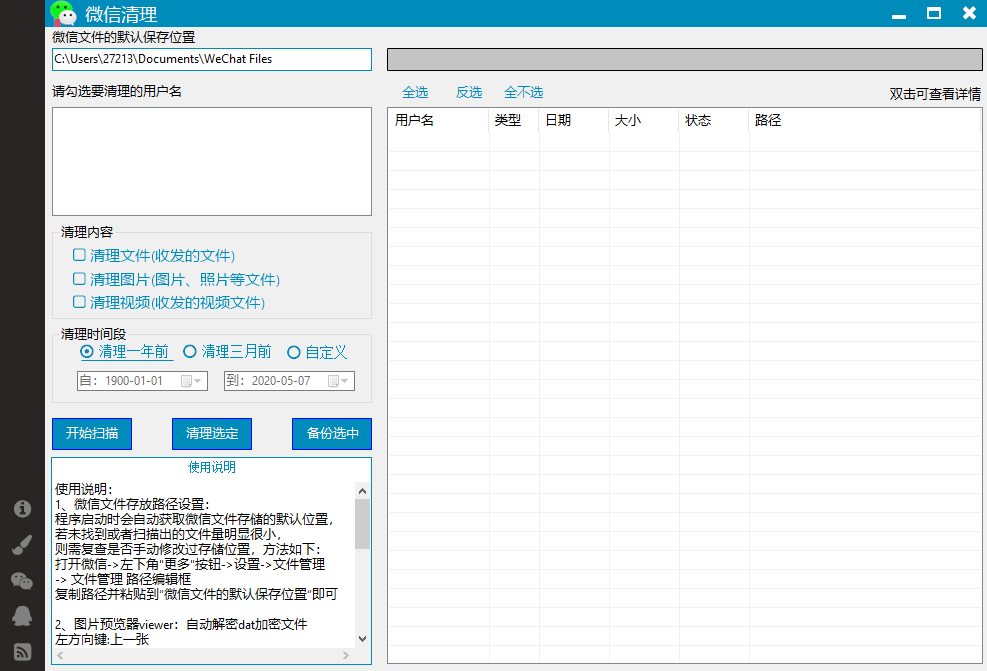
Task: Open the start date 1900-01-01 calendar dropdown
Action: coord(191,381)
